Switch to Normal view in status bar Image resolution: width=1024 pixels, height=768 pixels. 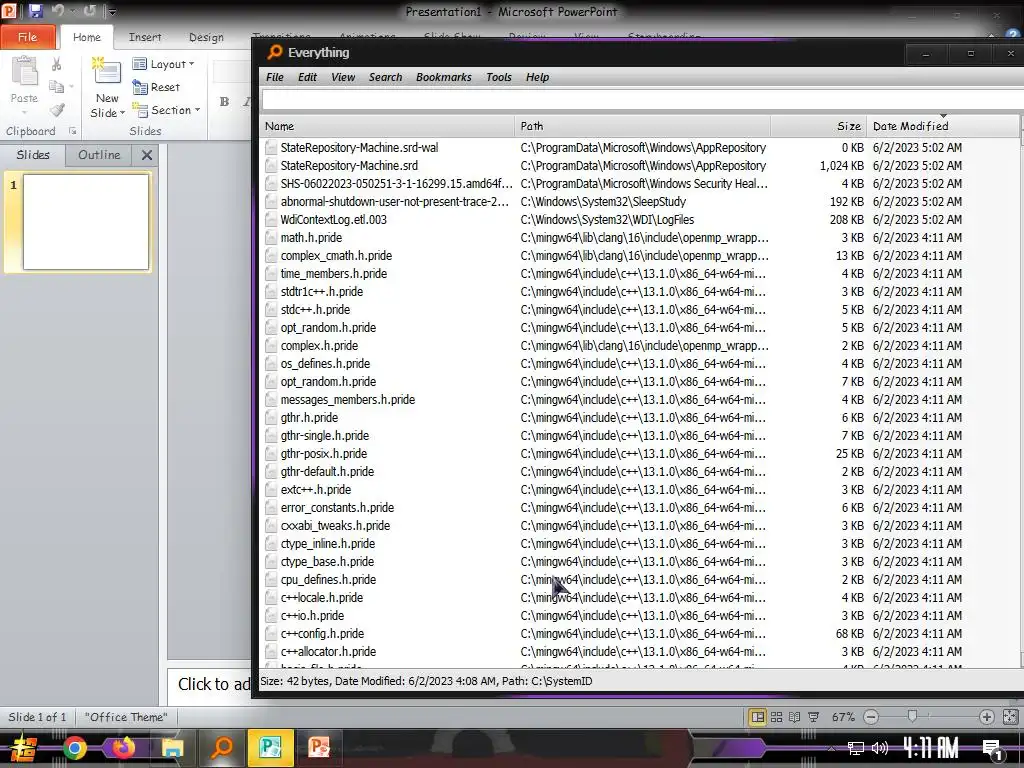click(758, 717)
